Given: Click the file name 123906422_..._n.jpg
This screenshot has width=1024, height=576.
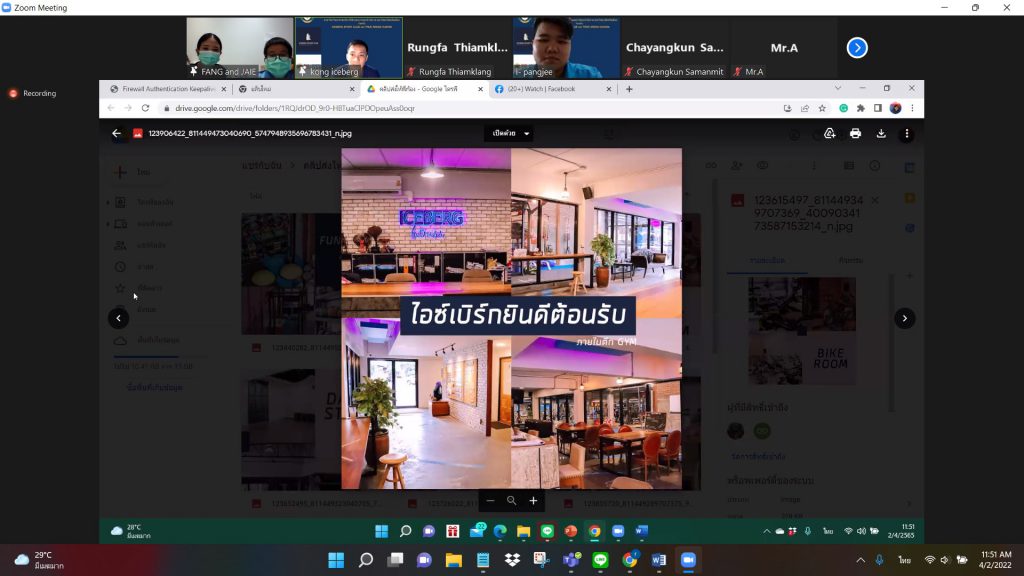Looking at the screenshot, I should click(x=249, y=133).
